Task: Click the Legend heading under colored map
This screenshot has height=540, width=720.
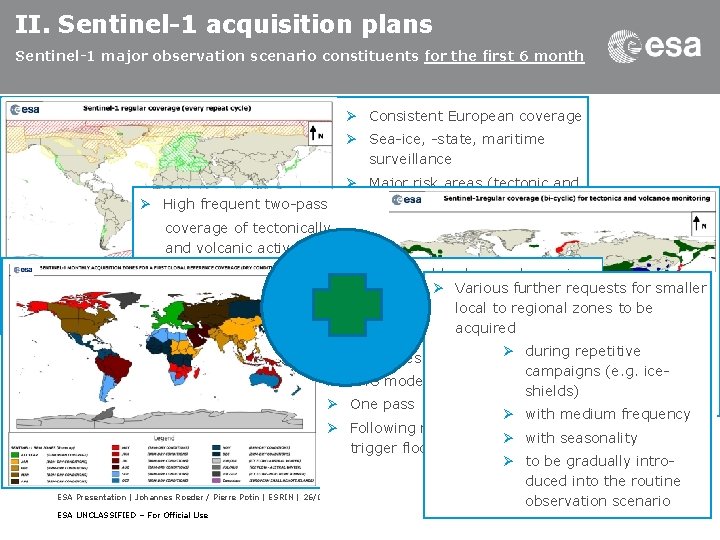Action: coord(163,438)
